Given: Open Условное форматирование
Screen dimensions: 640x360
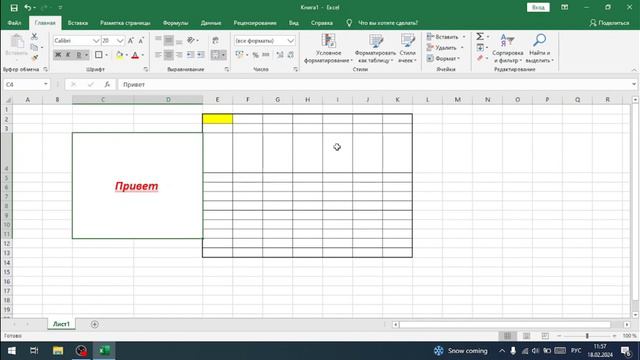Looking at the screenshot, I should tap(329, 48).
